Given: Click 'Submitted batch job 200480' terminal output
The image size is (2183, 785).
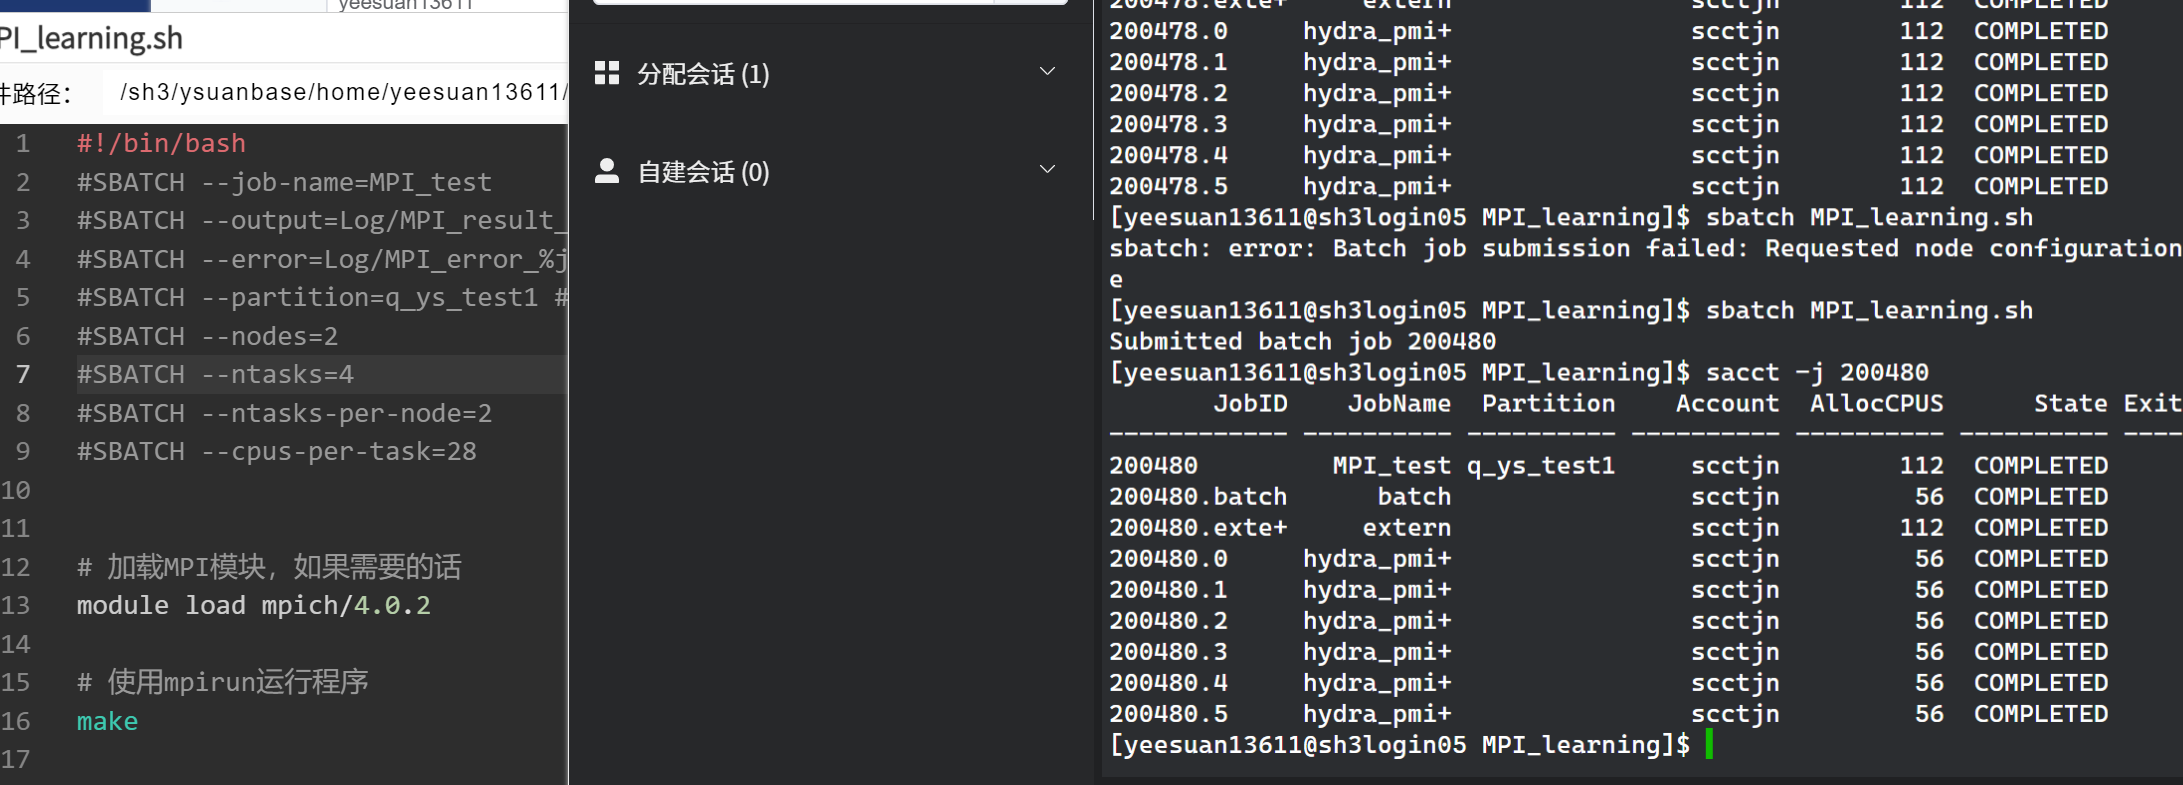Looking at the screenshot, I should click(1302, 342).
